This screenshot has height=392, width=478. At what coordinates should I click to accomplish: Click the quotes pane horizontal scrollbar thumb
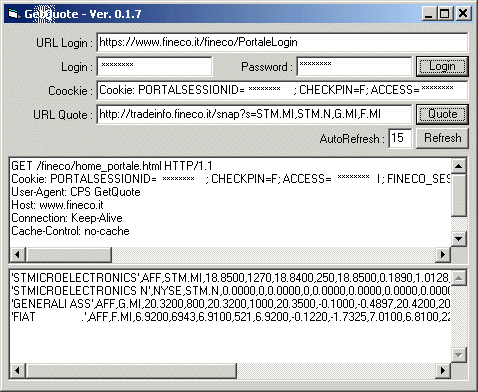pos(131,370)
